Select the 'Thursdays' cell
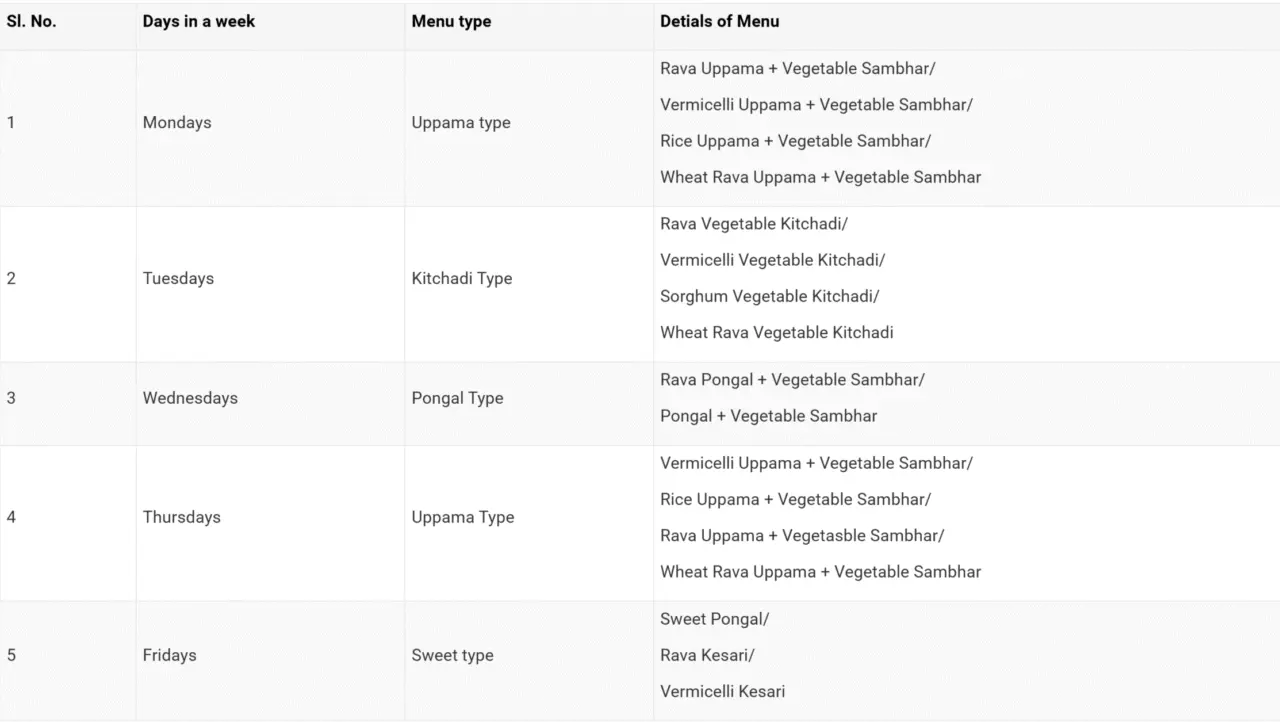The width and height of the screenshot is (1280, 722). 181,517
